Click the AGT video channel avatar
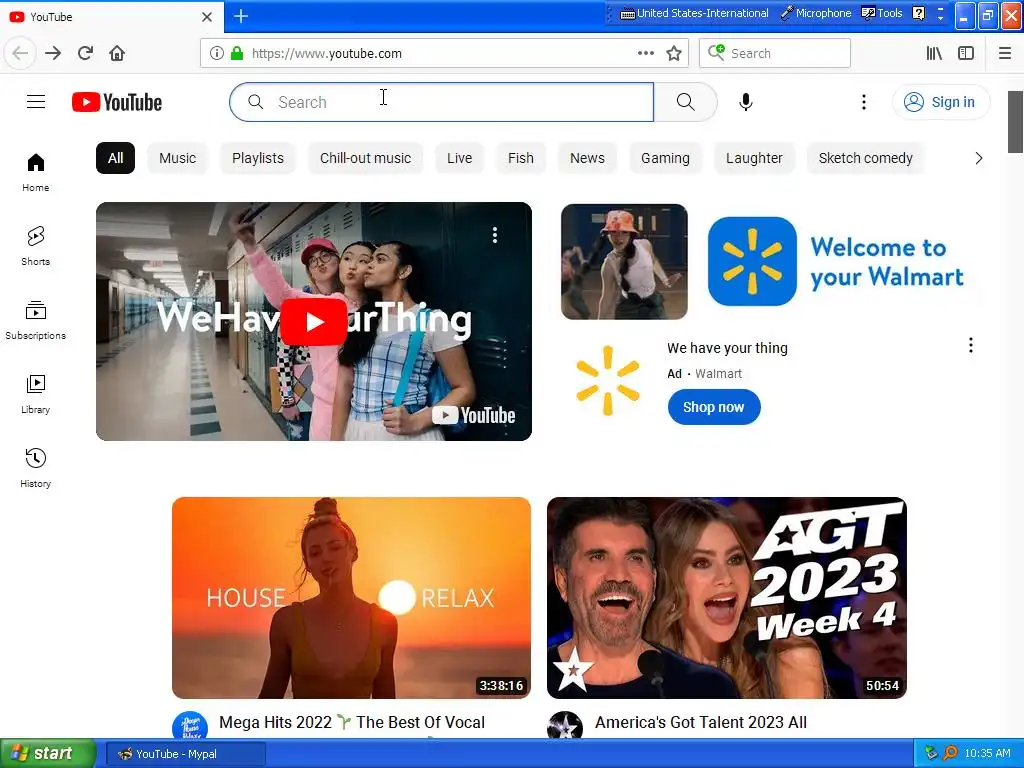This screenshot has height=768, width=1024. pyautogui.click(x=565, y=726)
